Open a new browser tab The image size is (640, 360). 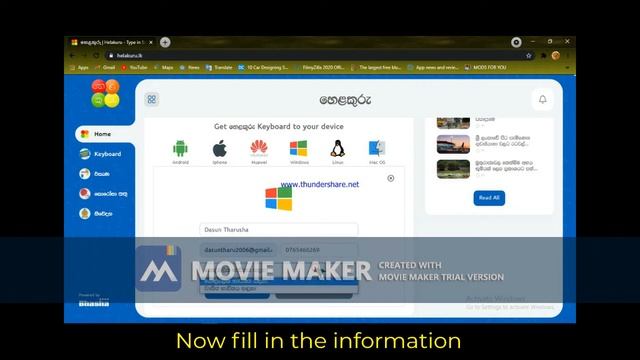(165, 42)
